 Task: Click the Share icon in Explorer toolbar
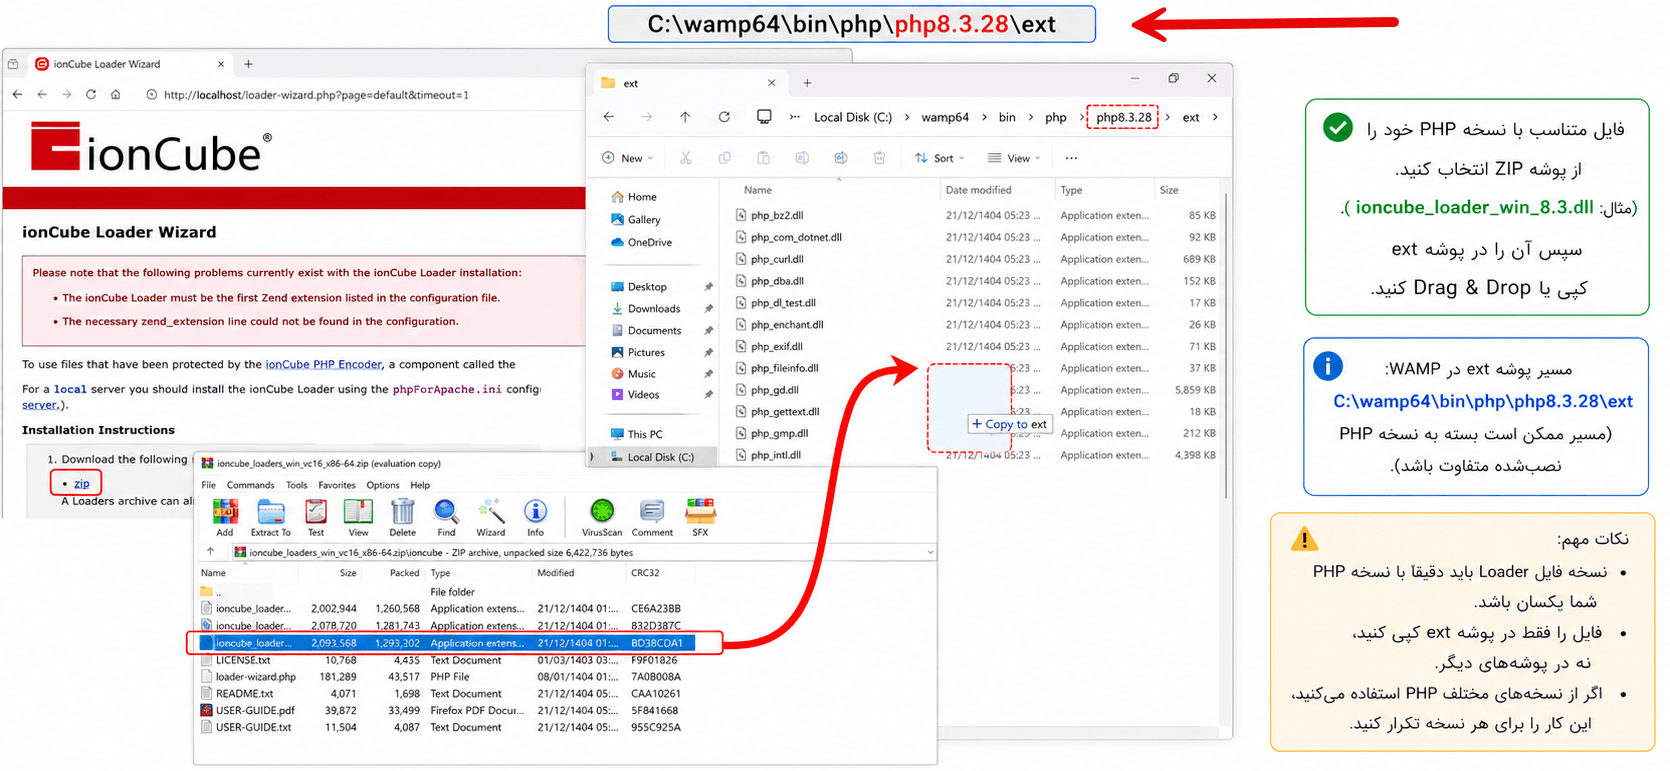[841, 158]
